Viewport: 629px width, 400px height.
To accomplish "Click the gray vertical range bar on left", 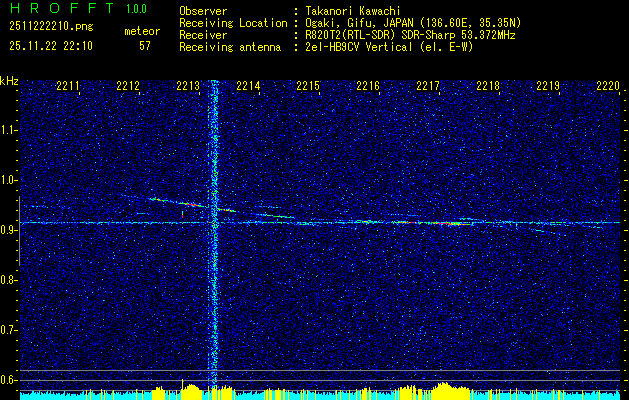I will [19, 231].
